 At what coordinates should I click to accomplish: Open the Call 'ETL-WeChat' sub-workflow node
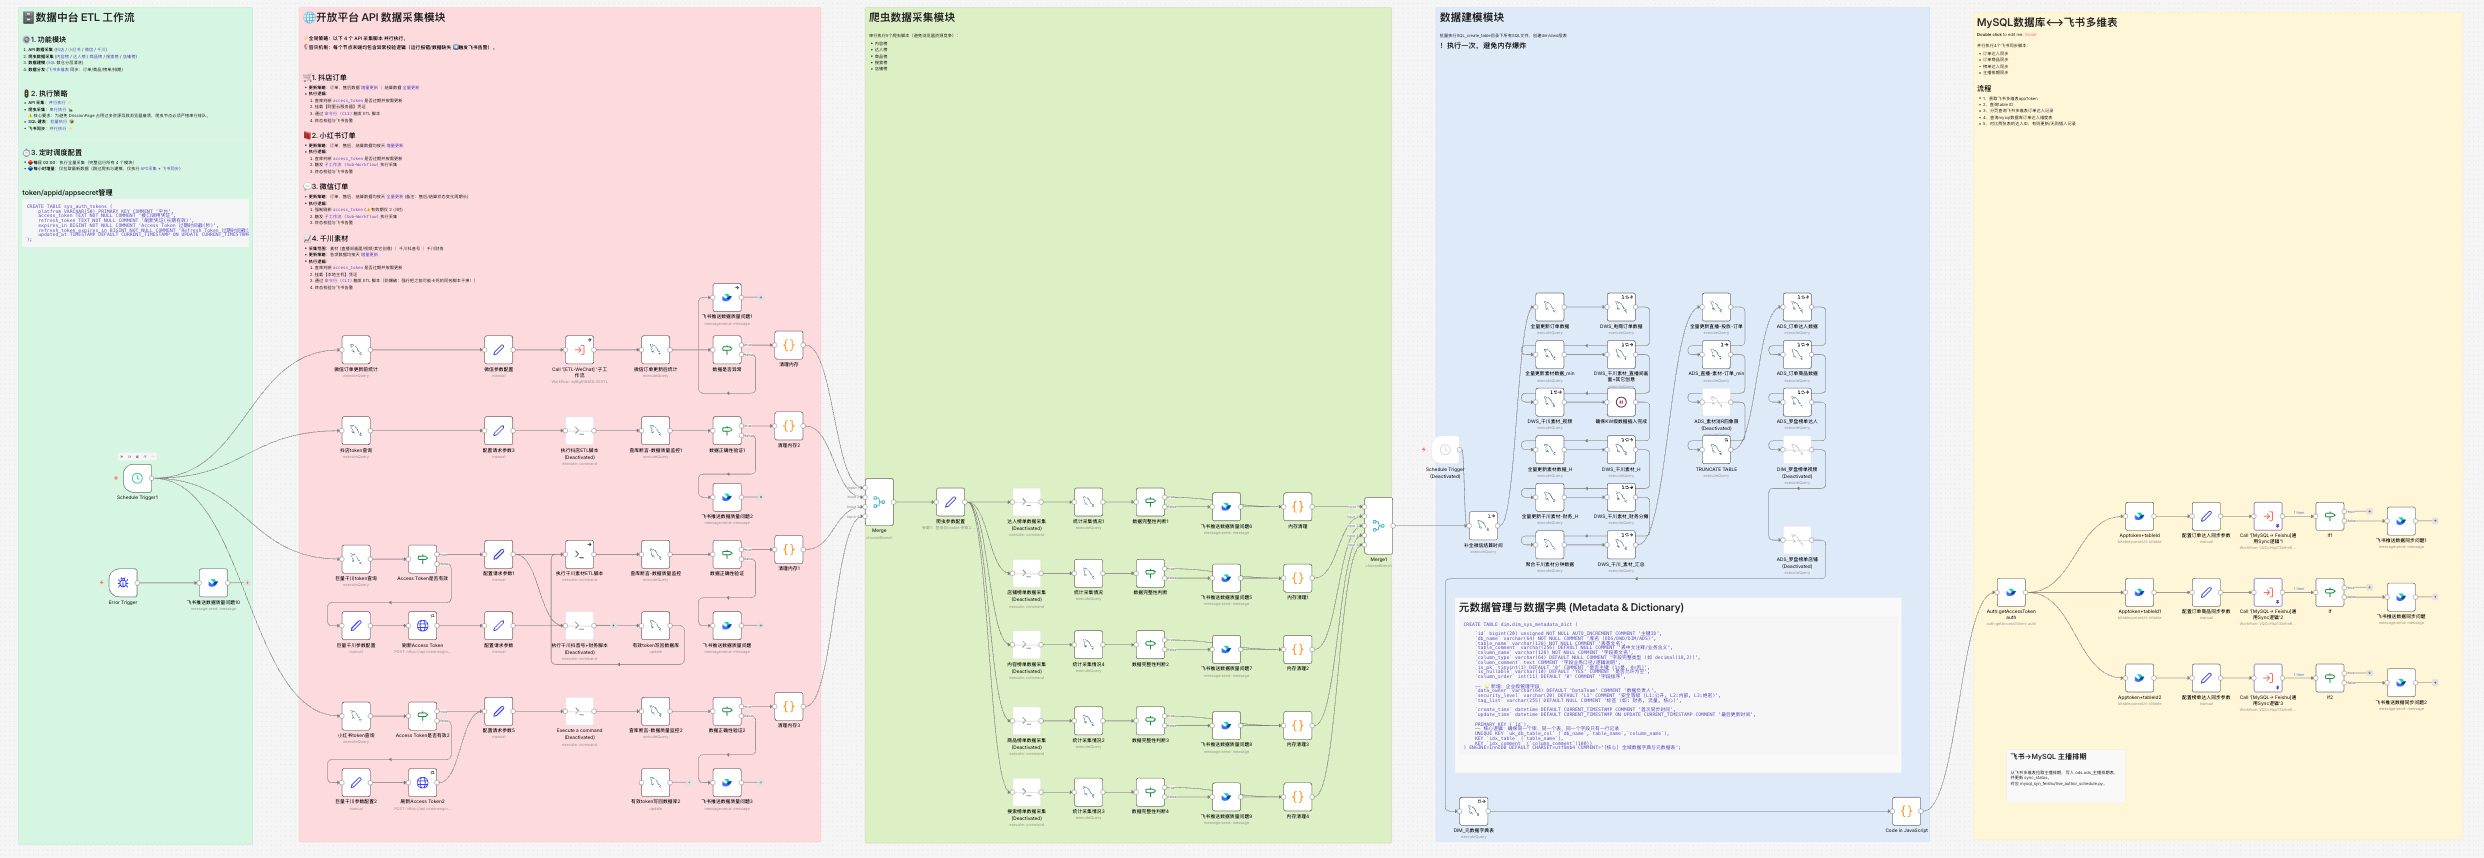pos(579,350)
